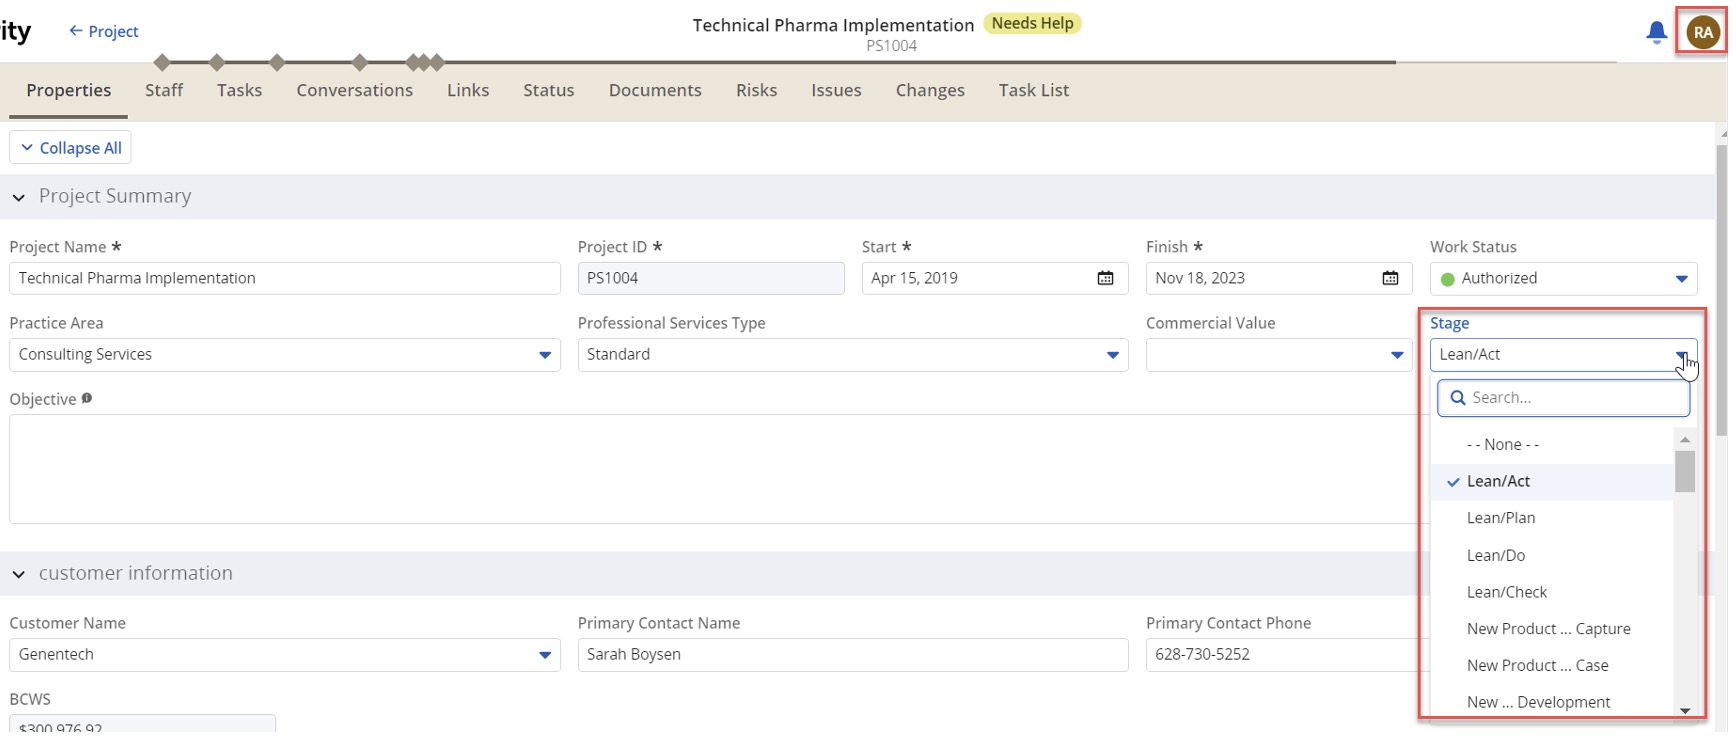
Task: Switch to the Tasks tab
Action: pyautogui.click(x=240, y=90)
